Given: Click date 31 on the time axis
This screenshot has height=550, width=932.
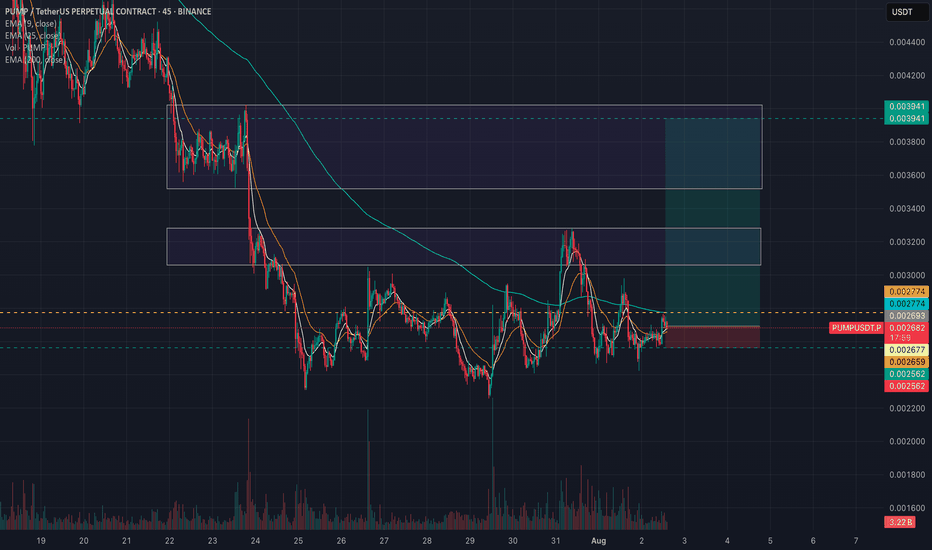Looking at the screenshot, I should click(555, 540).
